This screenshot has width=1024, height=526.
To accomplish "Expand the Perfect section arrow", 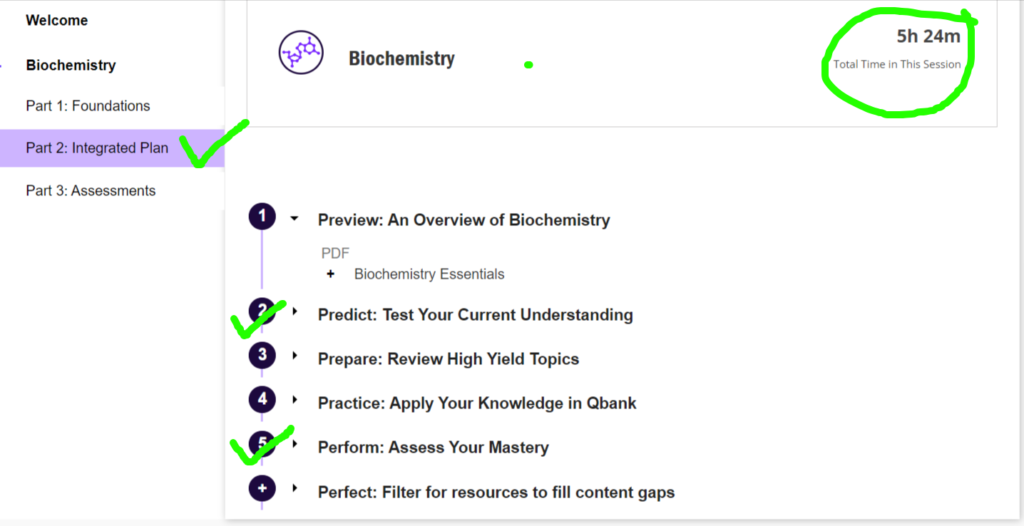I will [295, 489].
